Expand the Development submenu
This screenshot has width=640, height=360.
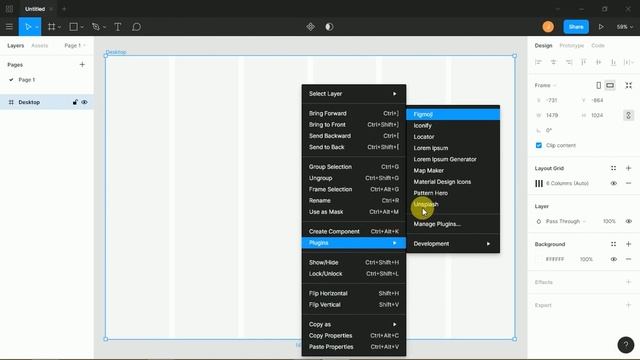point(453,244)
